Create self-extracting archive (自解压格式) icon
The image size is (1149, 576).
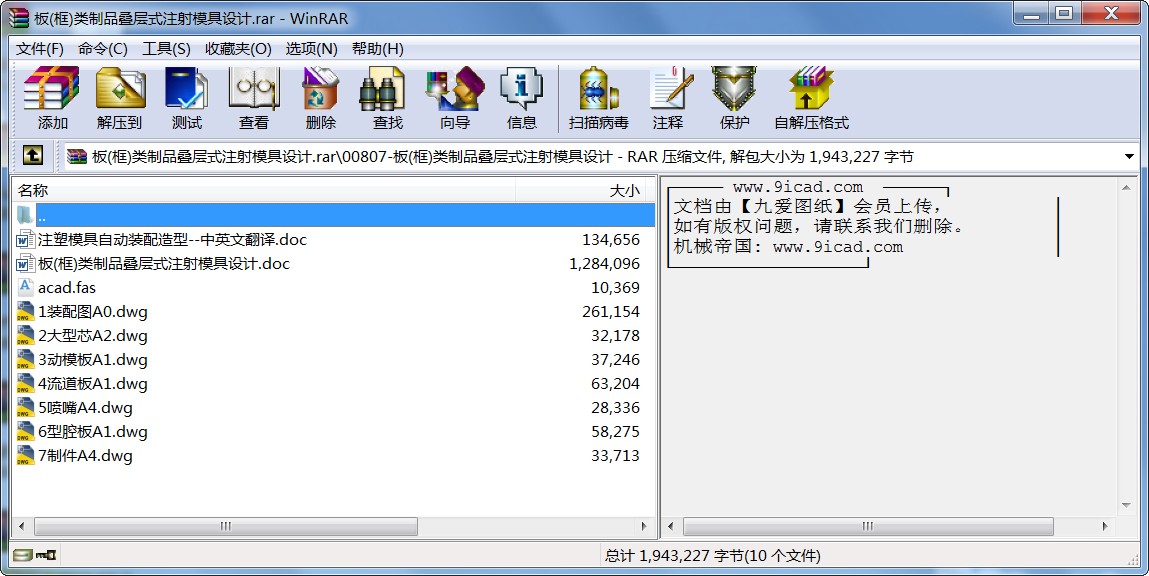(x=811, y=98)
